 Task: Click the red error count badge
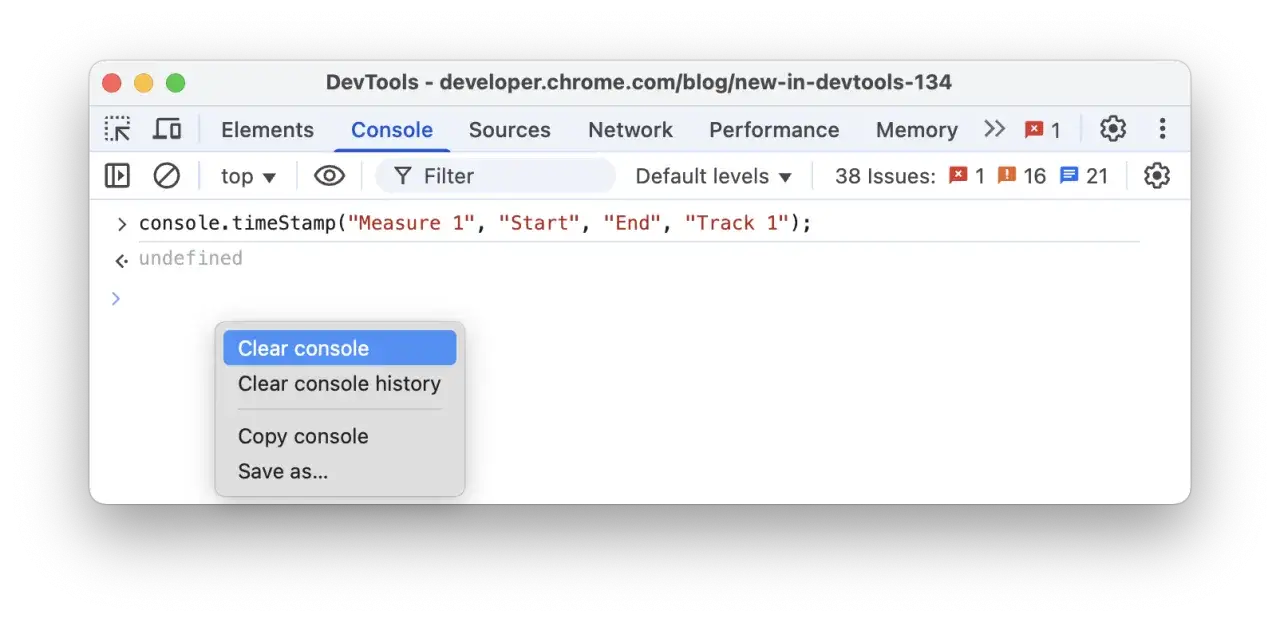click(1042, 130)
